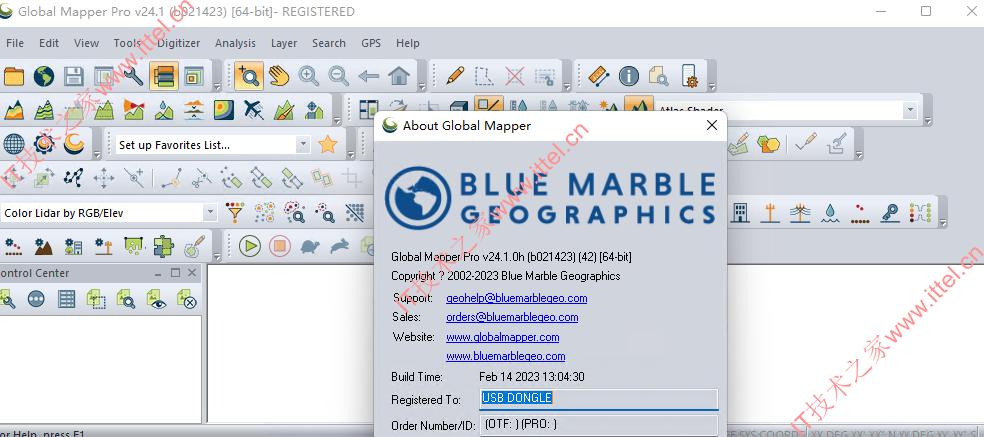Viewport: 984px width, 437px height.
Task: Open the Analysis menu
Action: coord(235,43)
